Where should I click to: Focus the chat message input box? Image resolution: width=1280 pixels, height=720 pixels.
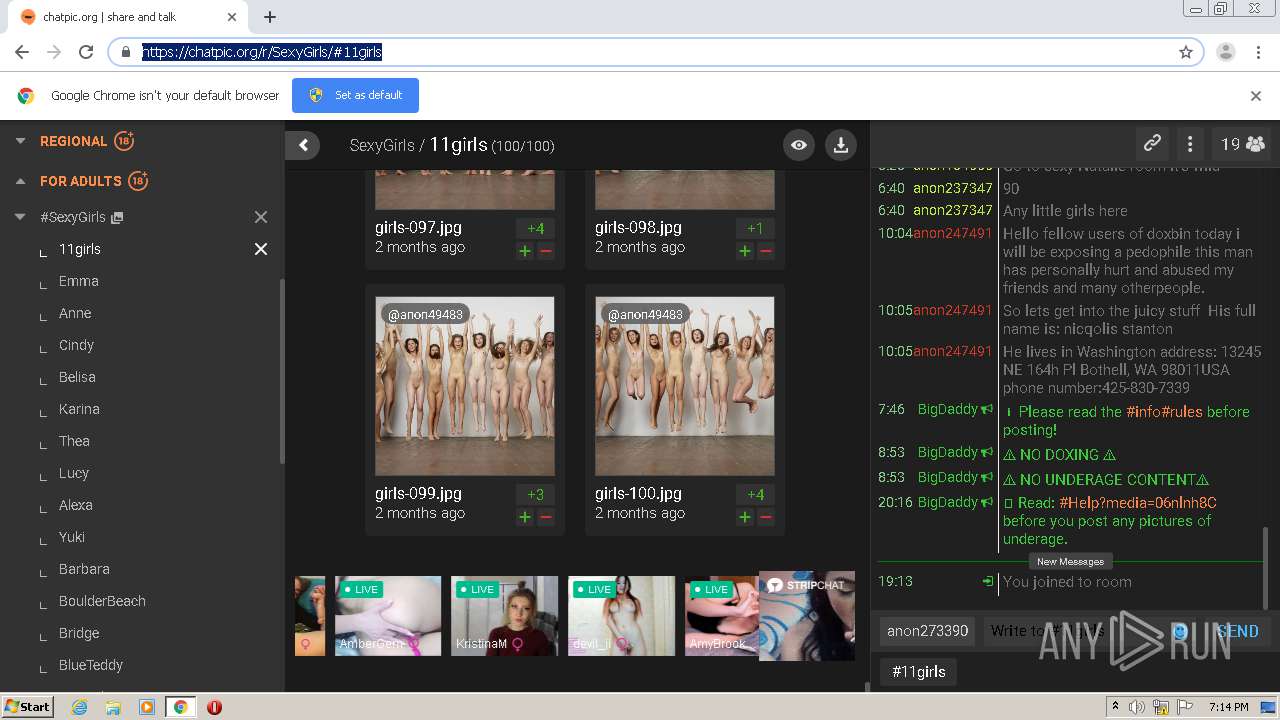point(1075,631)
